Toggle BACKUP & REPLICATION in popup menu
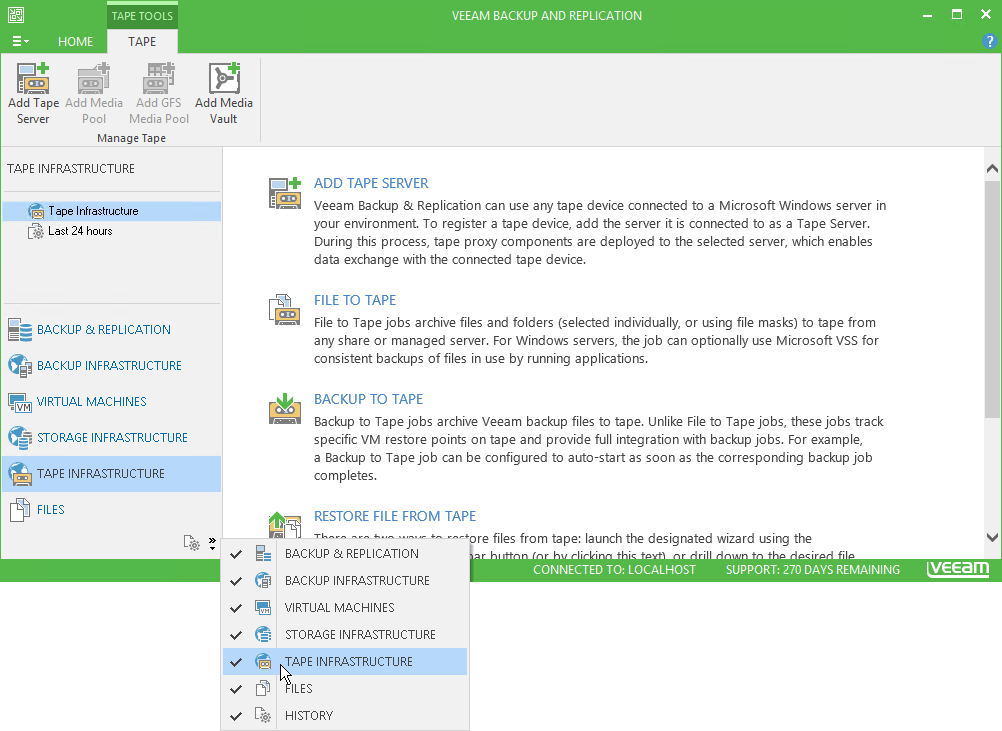Screen dimensions: 1002x731 coord(345,554)
